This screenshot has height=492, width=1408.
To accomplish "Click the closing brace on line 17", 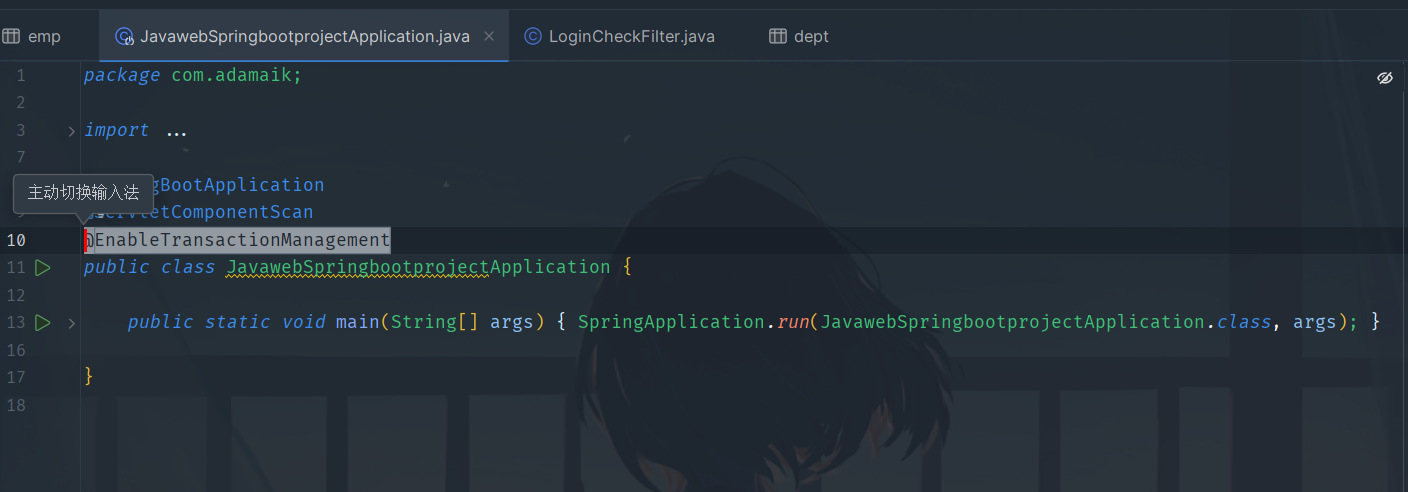I will pos(89,376).
